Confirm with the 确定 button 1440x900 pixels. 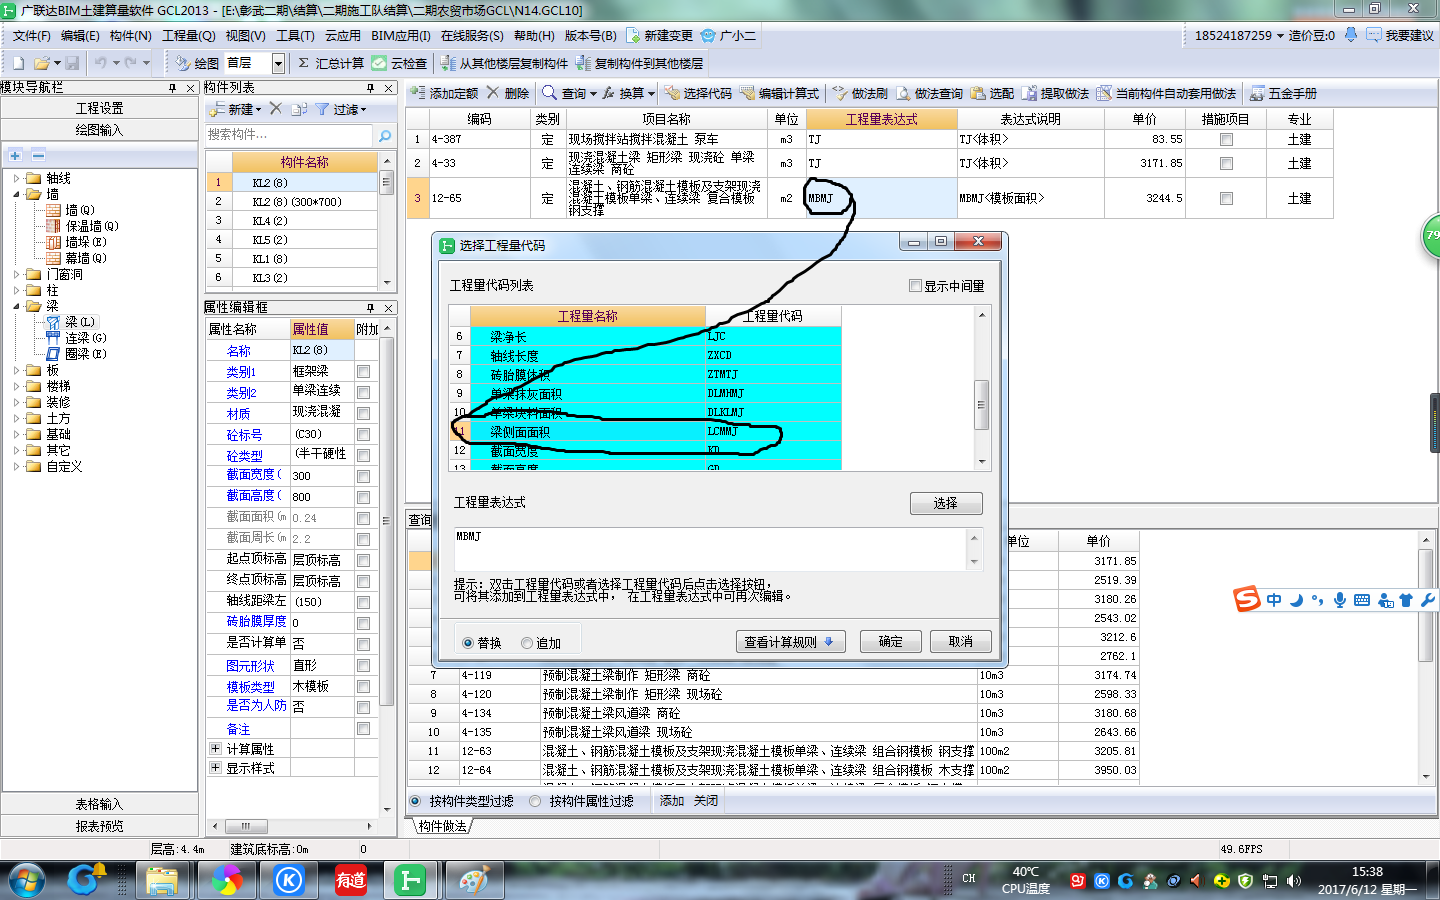pyautogui.click(x=890, y=642)
